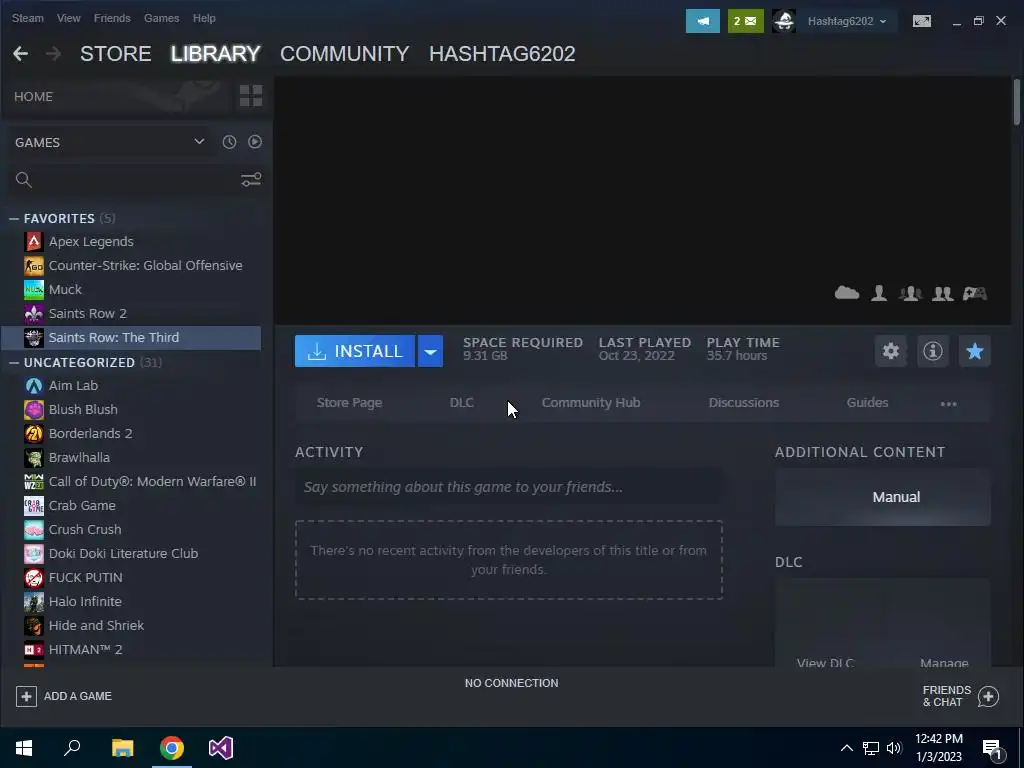Open game settings gear icon

891,351
